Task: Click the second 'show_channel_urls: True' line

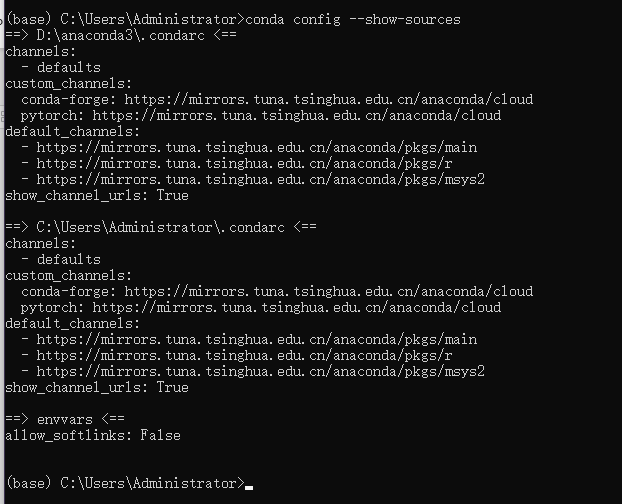Action: coord(97,387)
